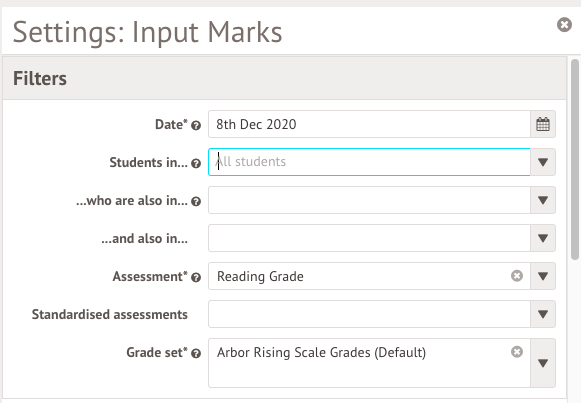Click the dialog's vertical scrollbar
Viewport: 581px width, 403px height.
pyautogui.click(x=575, y=160)
